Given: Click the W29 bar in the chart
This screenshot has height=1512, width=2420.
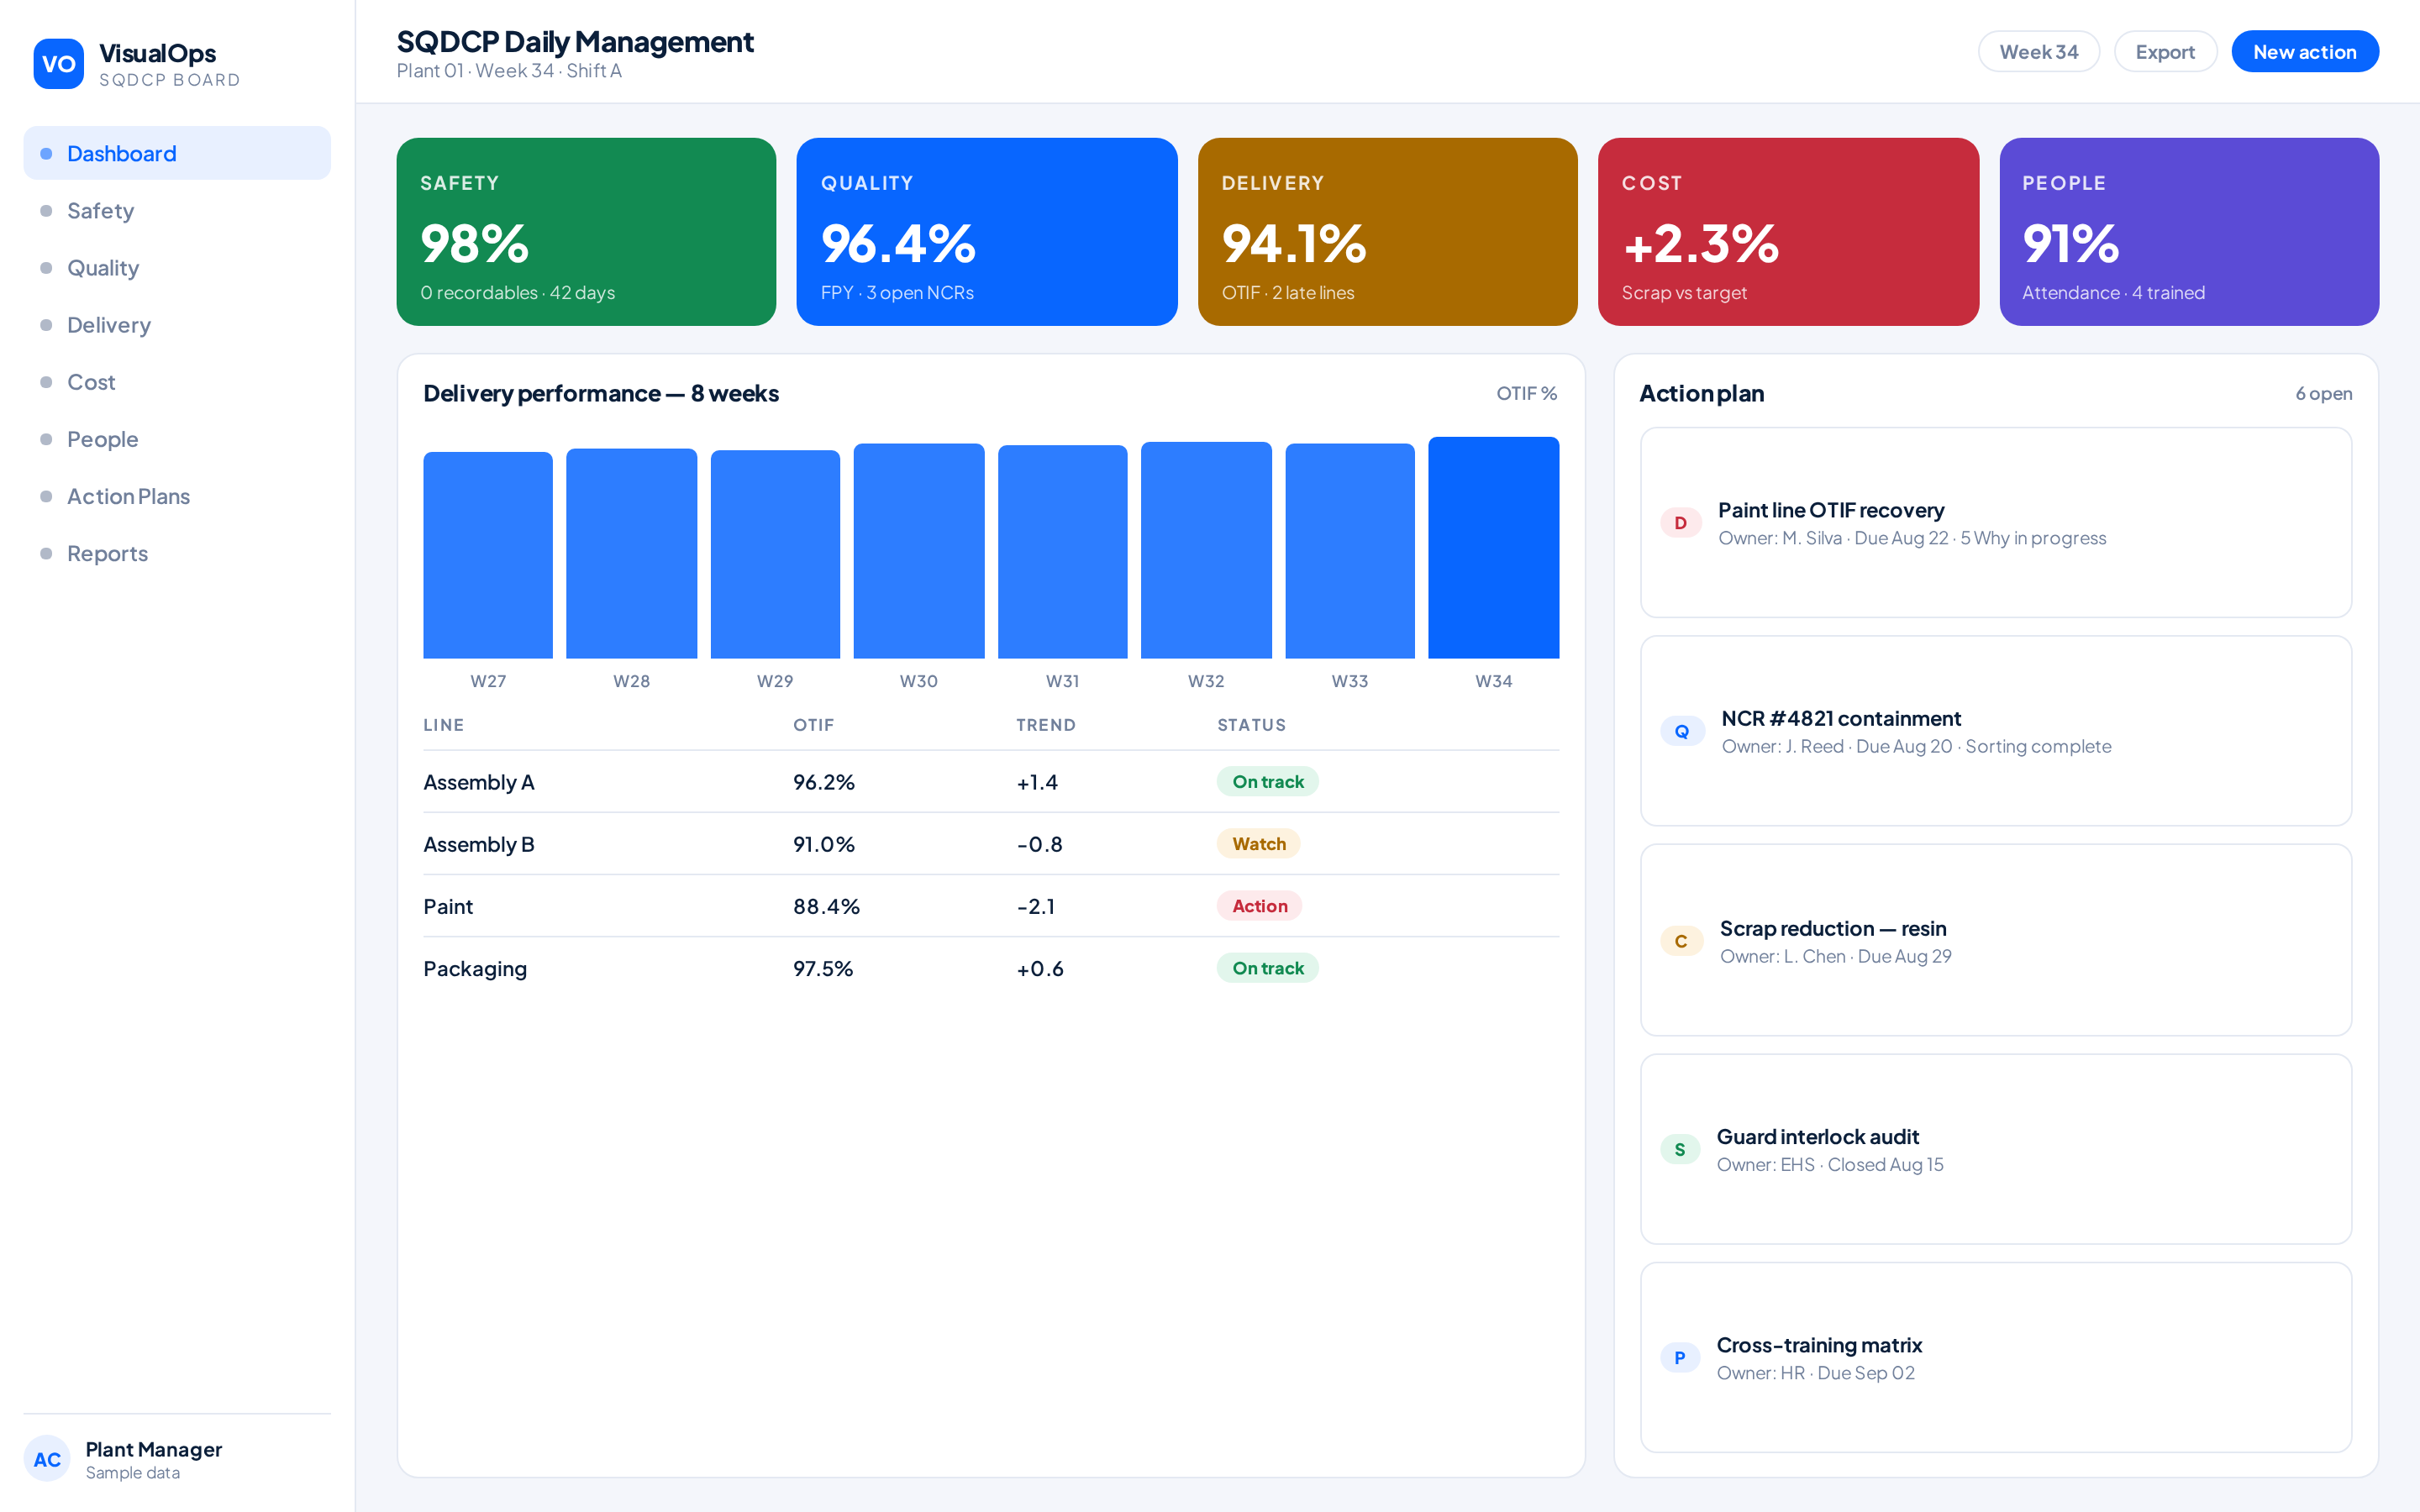Looking at the screenshot, I should (775, 554).
